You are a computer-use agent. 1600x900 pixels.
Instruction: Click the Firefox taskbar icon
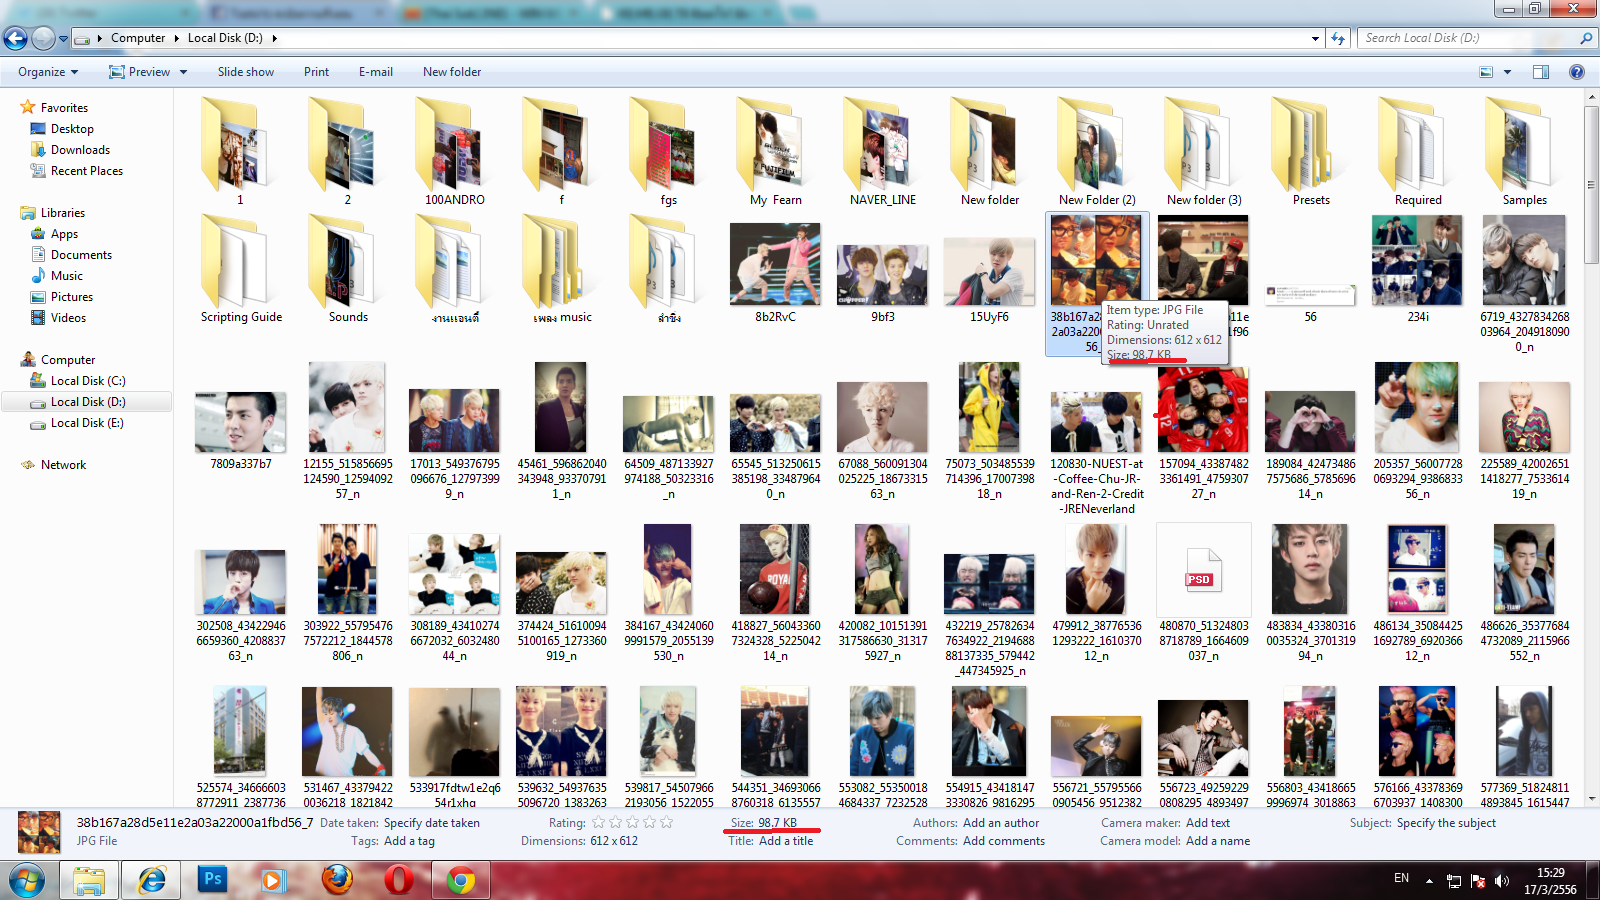337,880
